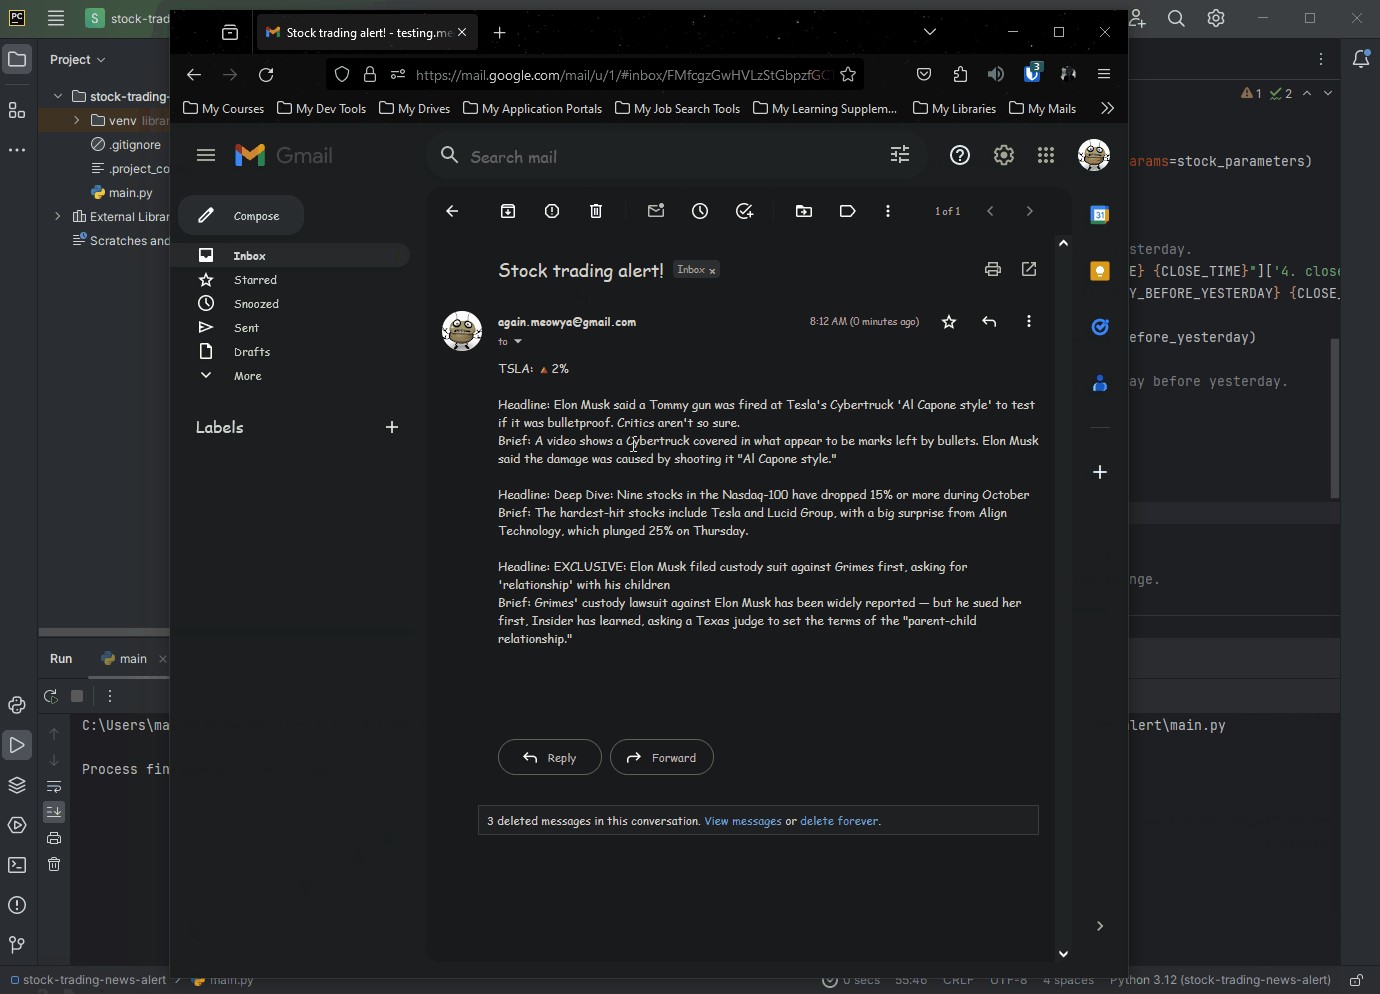Open Gmail toolbar More options menu
Image resolution: width=1380 pixels, height=994 pixels.
[888, 211]
